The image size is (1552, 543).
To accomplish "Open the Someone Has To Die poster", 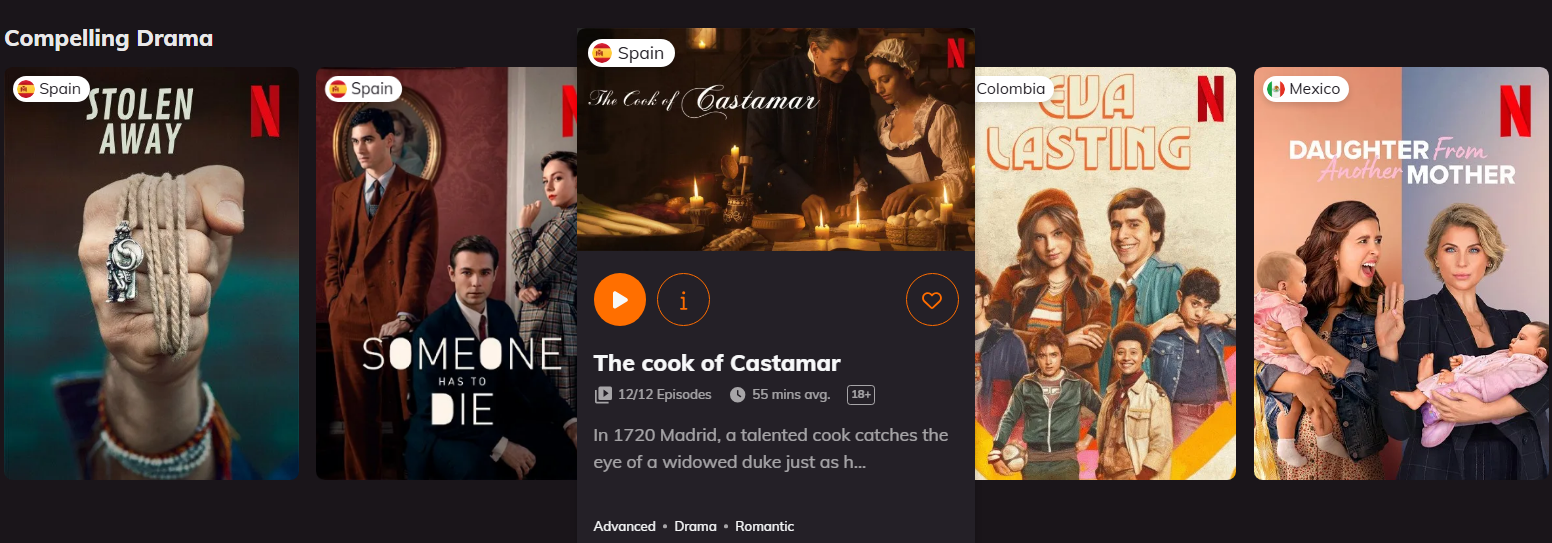I will (x=446, y=273).
